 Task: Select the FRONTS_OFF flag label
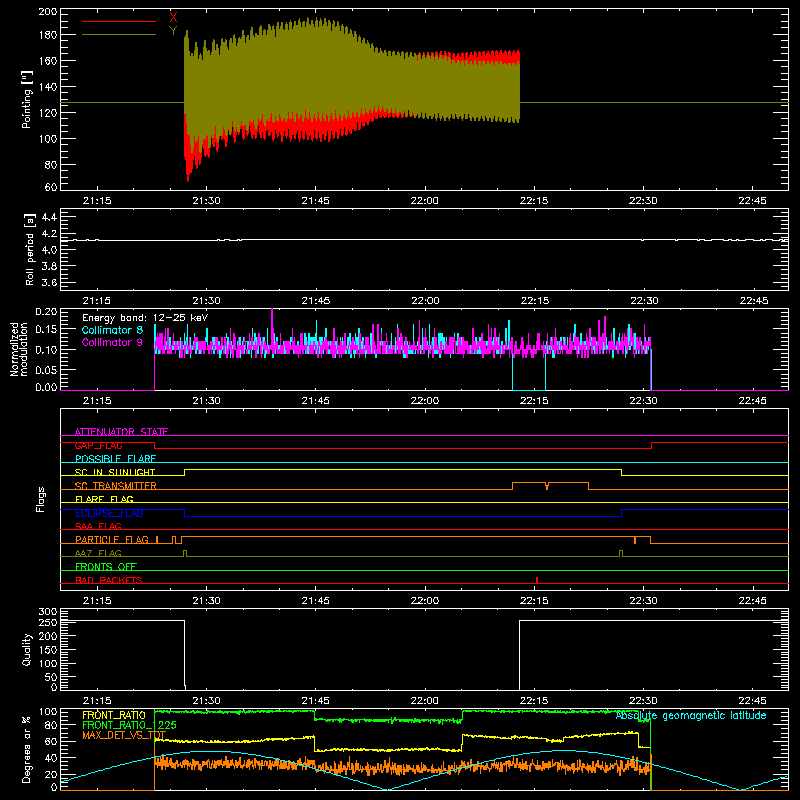(x=106, y=566)
